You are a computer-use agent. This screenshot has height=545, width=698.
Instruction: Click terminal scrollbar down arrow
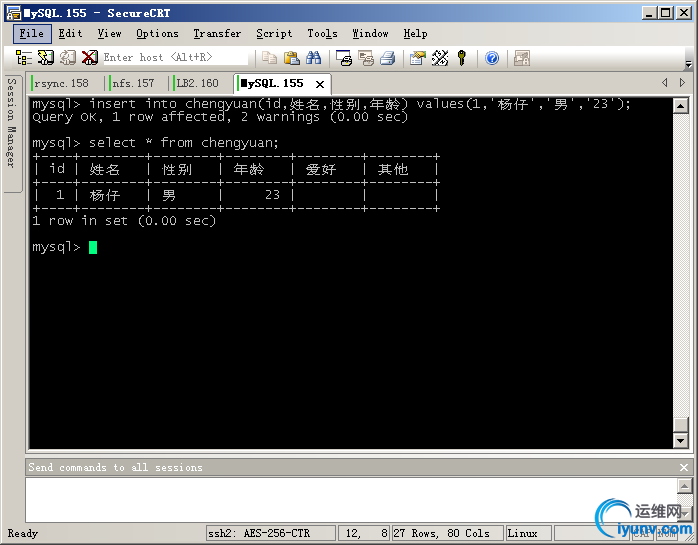pyautogui.click(x=681, y=441)
